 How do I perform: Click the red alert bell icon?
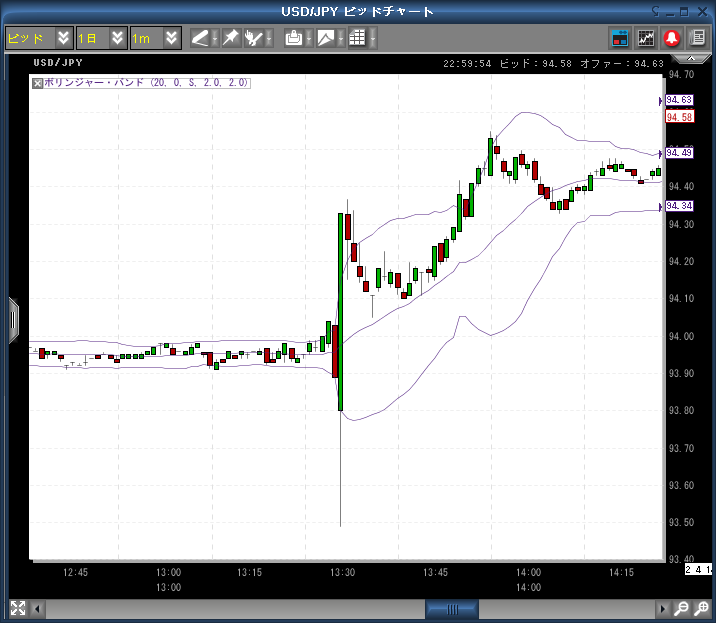(671, 38)
